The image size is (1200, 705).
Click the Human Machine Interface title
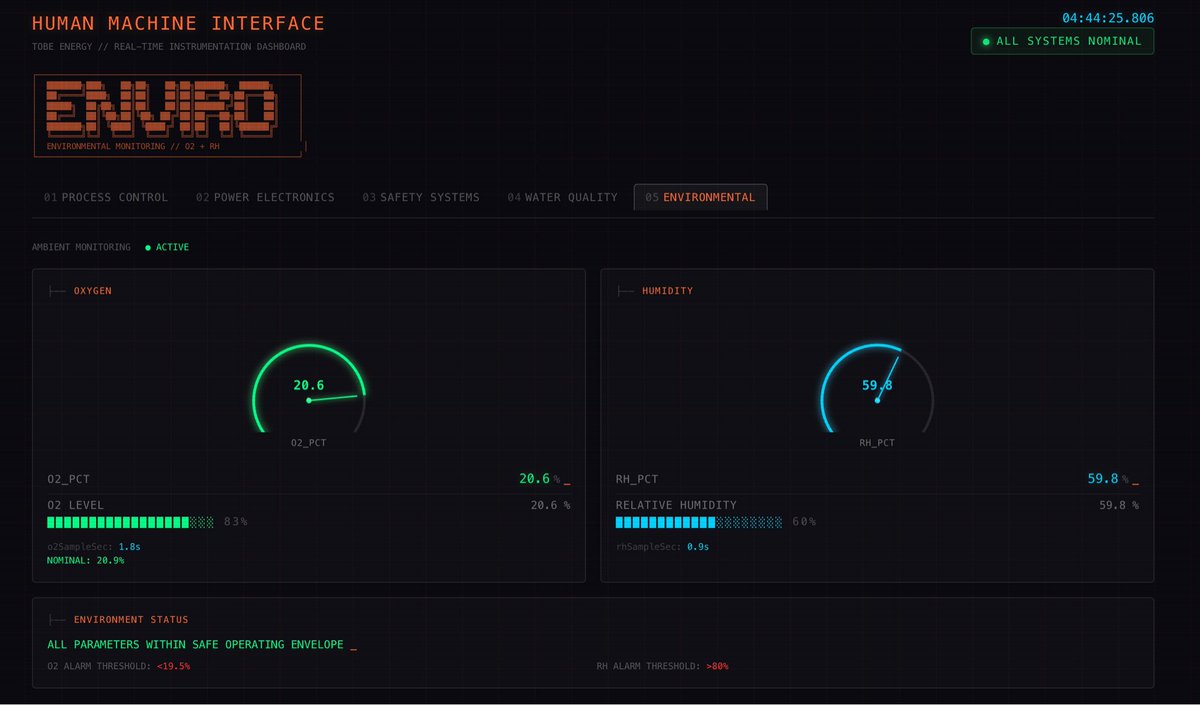tap(179, 23)
